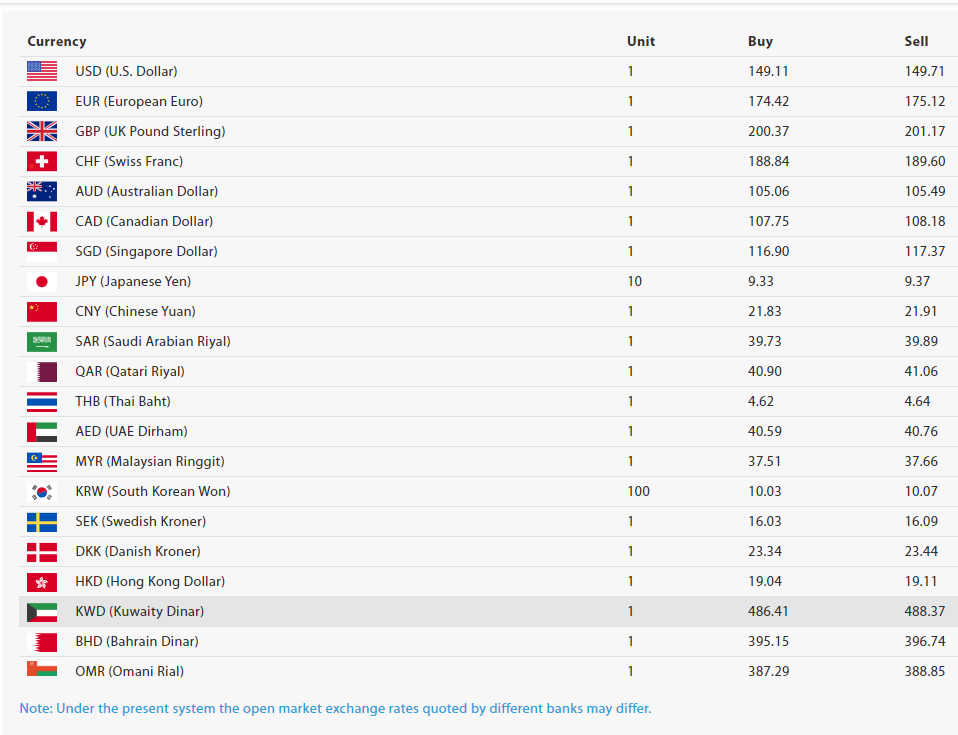Click the open market rates note text

pos(335,708)
